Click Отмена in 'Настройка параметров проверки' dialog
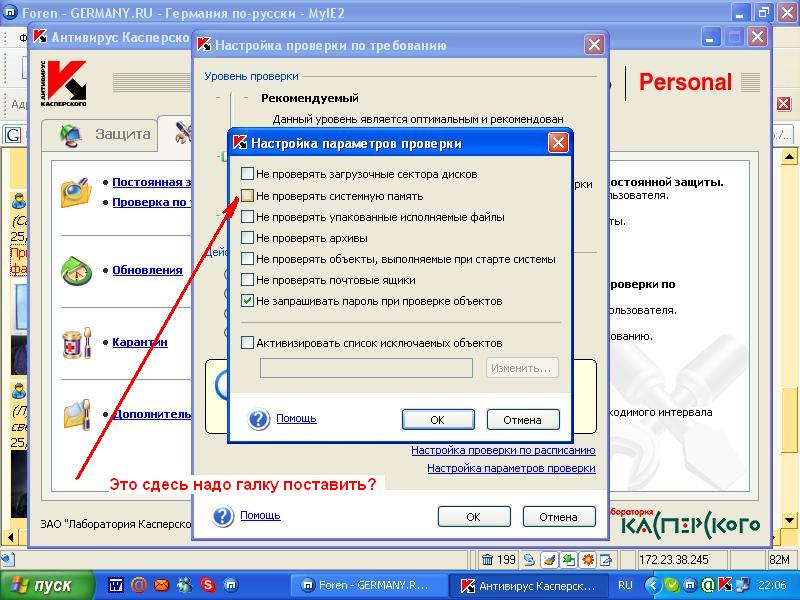This screenshot has height=600, width=800. 522,419
